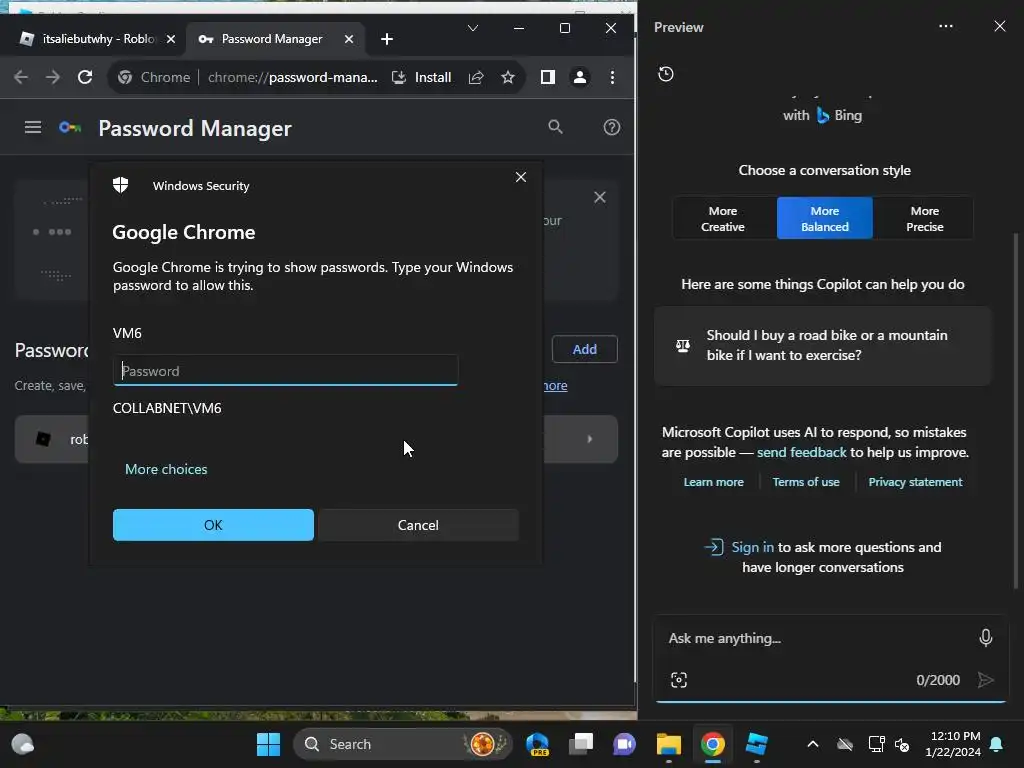
Task: Open Task View on taskbar
Action: [x=581, y=744]
